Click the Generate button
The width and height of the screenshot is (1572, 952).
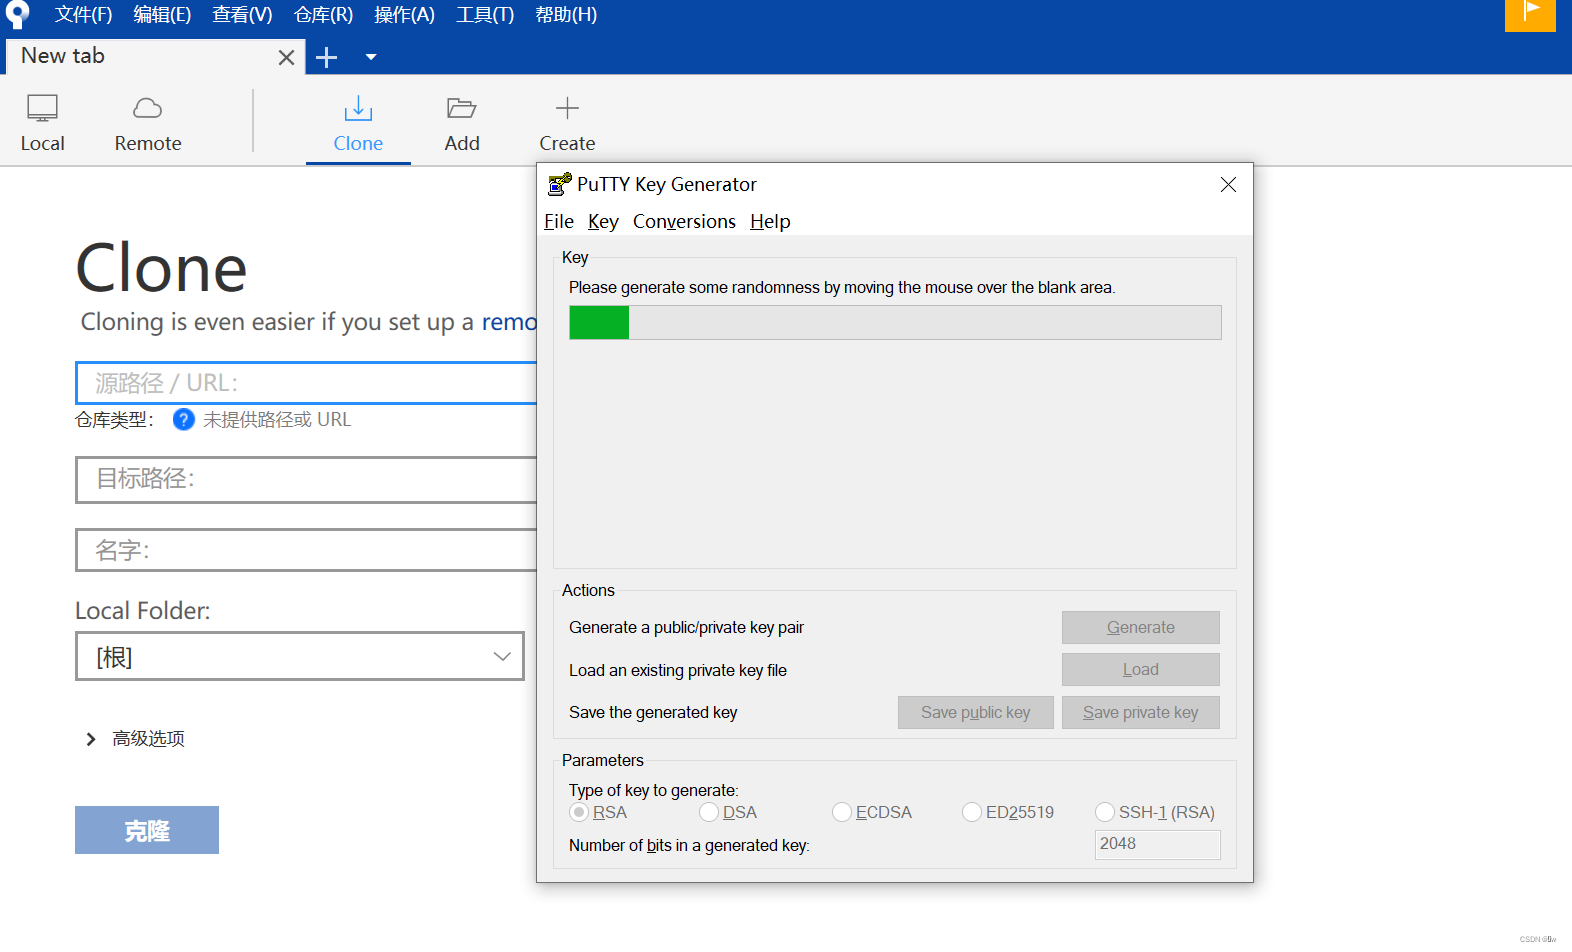(1141, 627)
